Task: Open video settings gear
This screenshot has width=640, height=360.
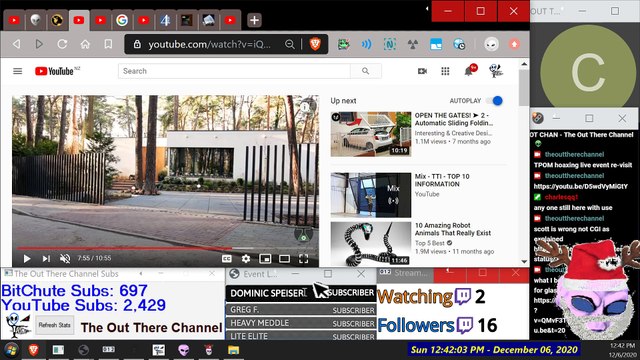Action: 246,259
